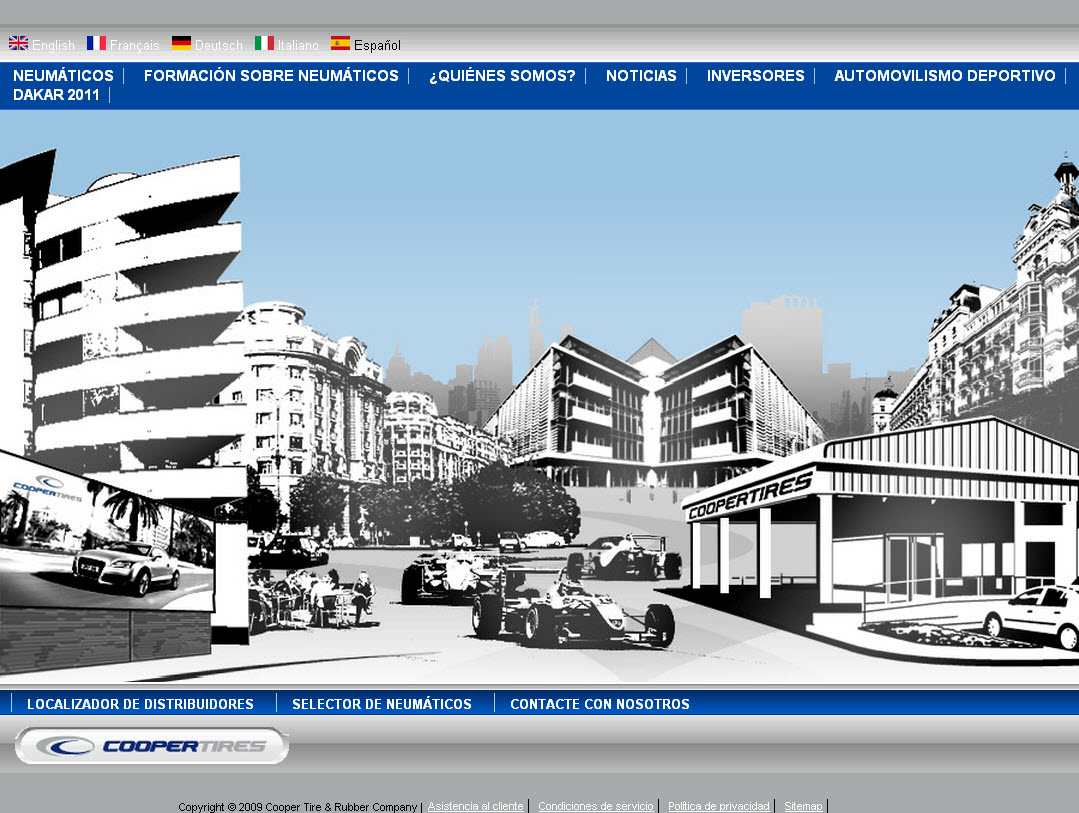The height and width of the screenshot is (813, 1079).
Task: Click Contacte con nosotros
Action: pos(600,704)
